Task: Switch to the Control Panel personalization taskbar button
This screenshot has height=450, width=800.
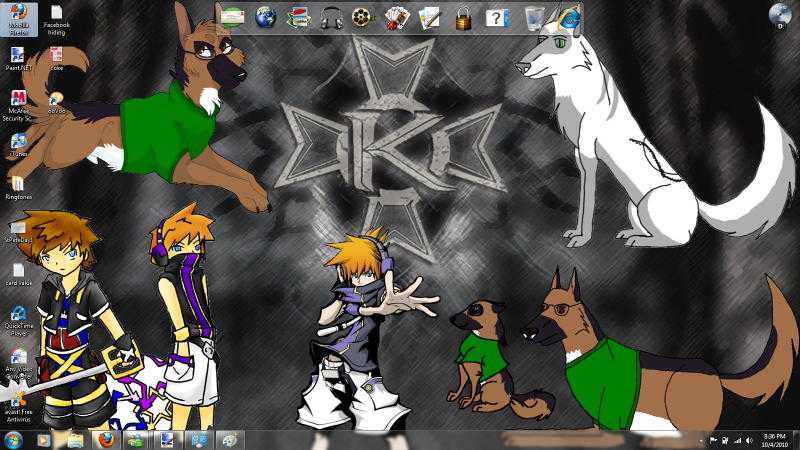Action: pyautogui.click(x=199, y=440)
